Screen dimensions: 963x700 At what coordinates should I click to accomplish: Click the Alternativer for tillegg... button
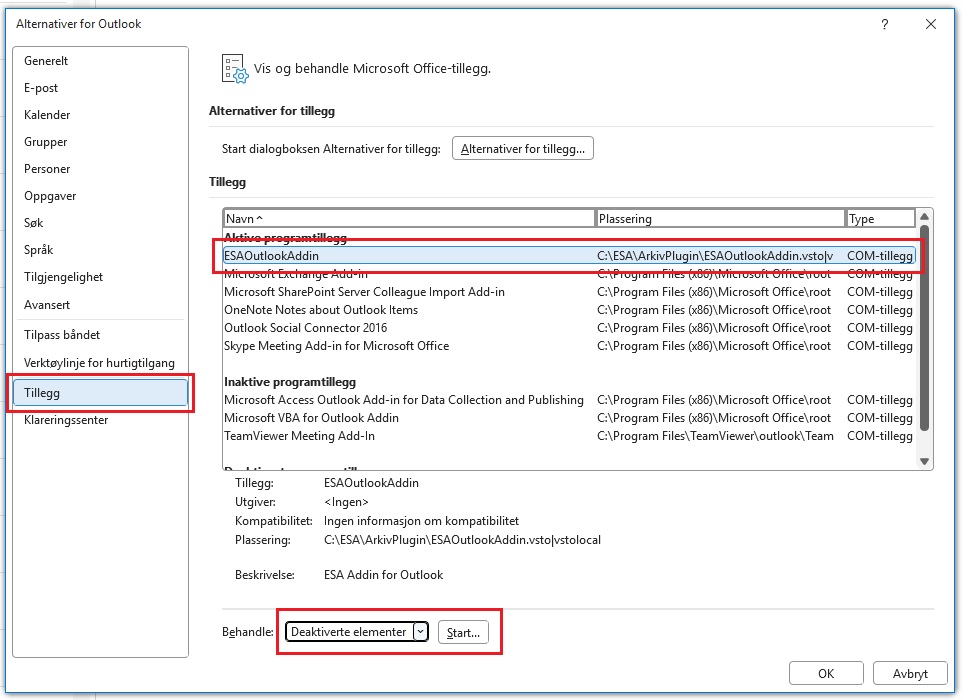pos(523,149)
